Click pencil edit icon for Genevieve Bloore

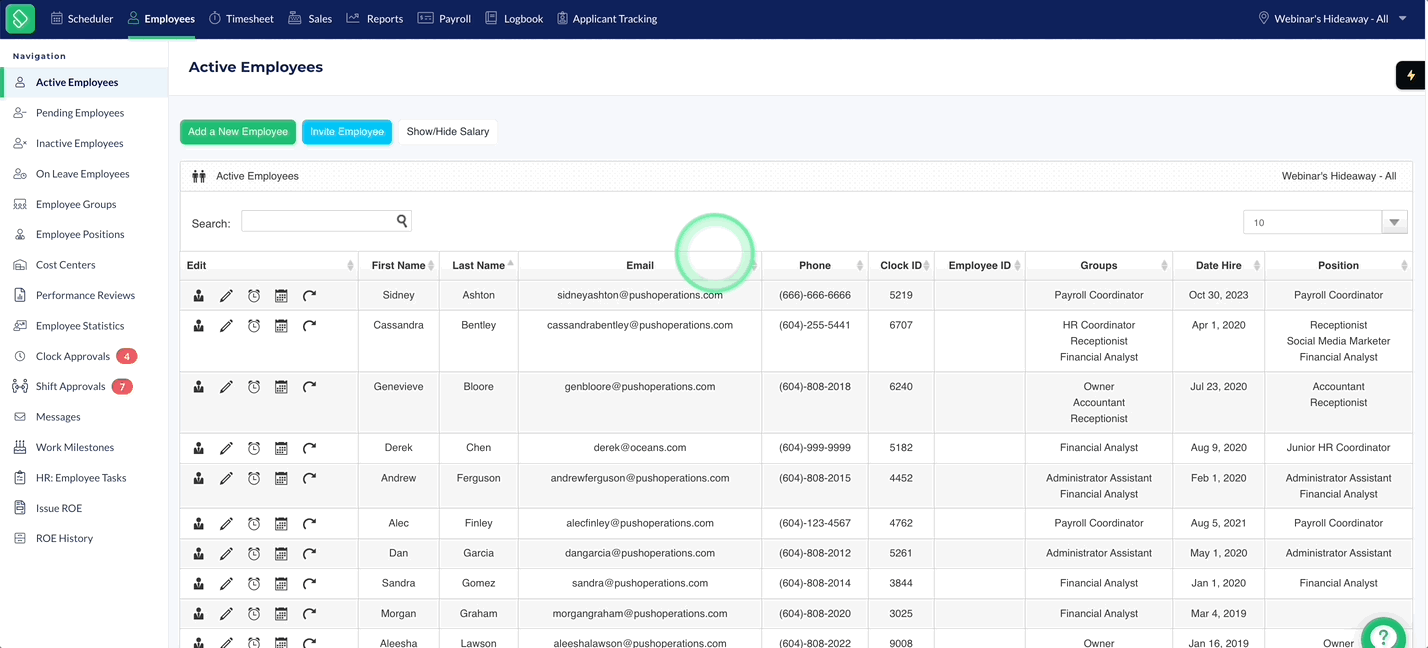point(226,387)
